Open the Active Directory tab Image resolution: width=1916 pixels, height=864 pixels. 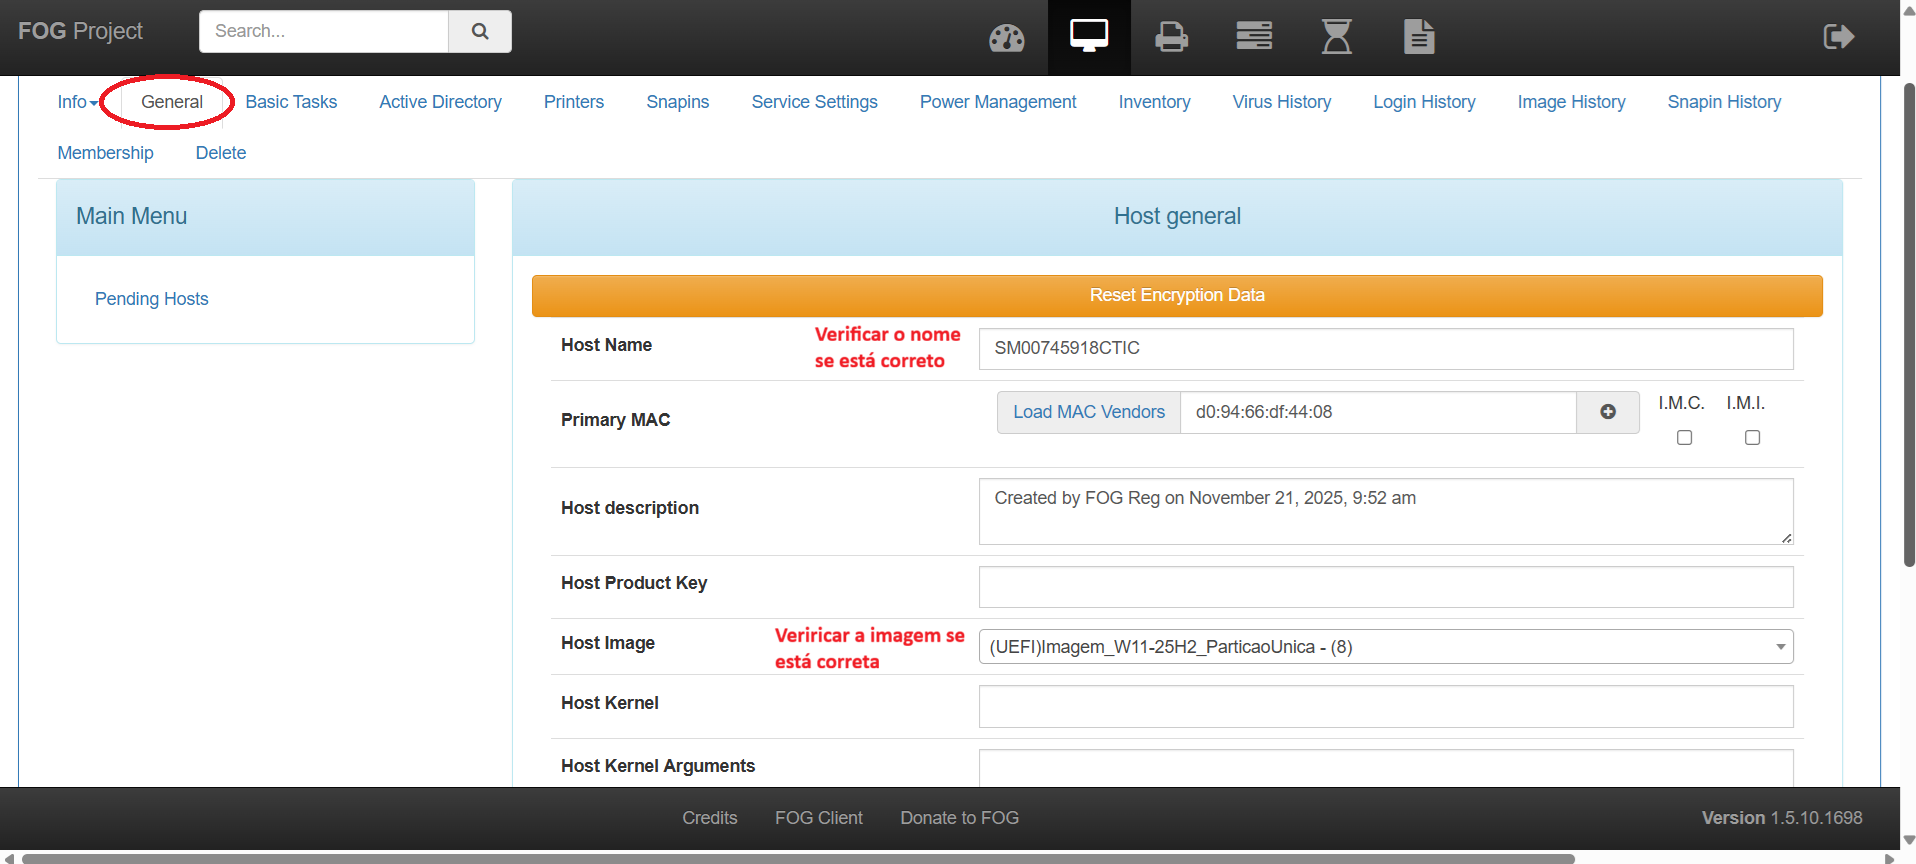[440, 102]
